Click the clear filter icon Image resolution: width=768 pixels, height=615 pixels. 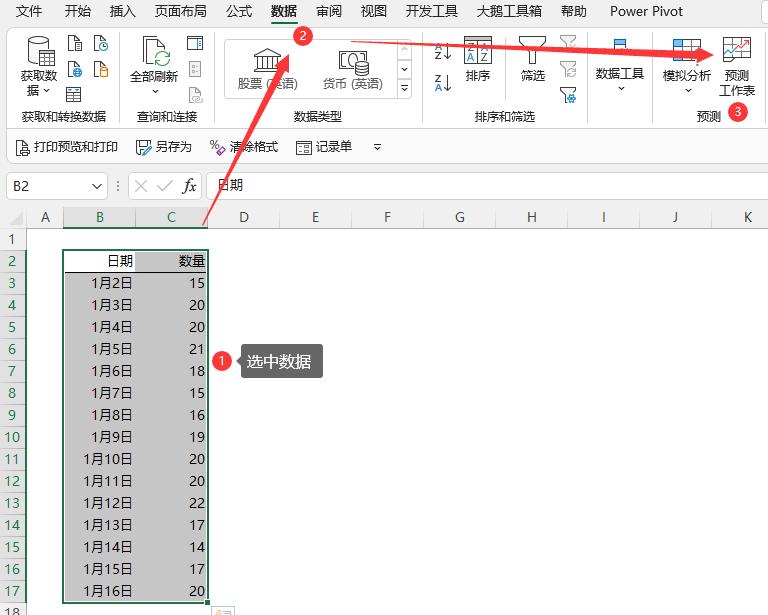[568, 43]
